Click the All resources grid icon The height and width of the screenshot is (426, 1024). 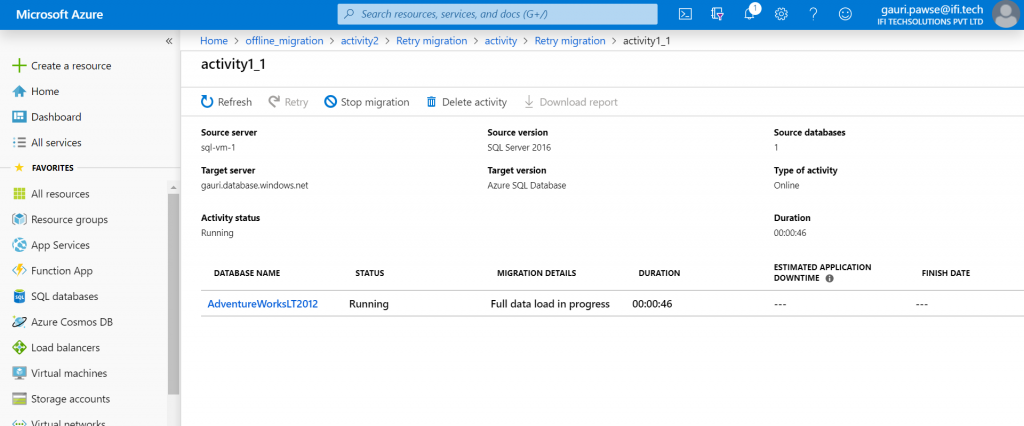click(x=19, y=194)
